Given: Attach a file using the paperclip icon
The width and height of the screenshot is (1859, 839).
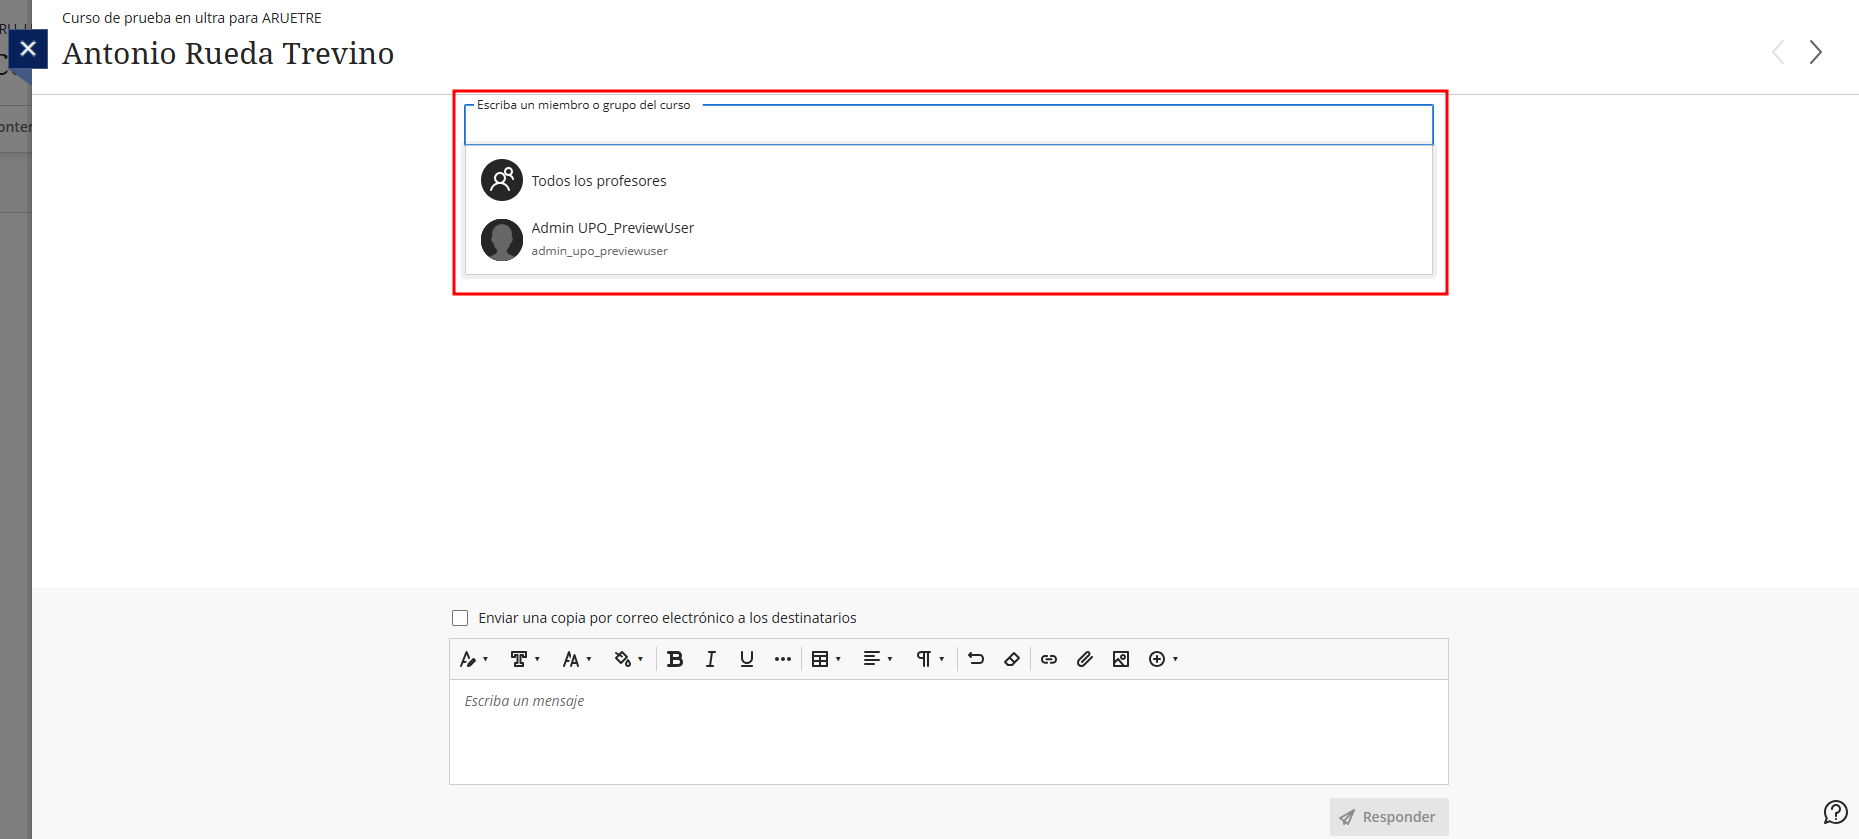Looking at the screenshot, I should pos(1084,659).
